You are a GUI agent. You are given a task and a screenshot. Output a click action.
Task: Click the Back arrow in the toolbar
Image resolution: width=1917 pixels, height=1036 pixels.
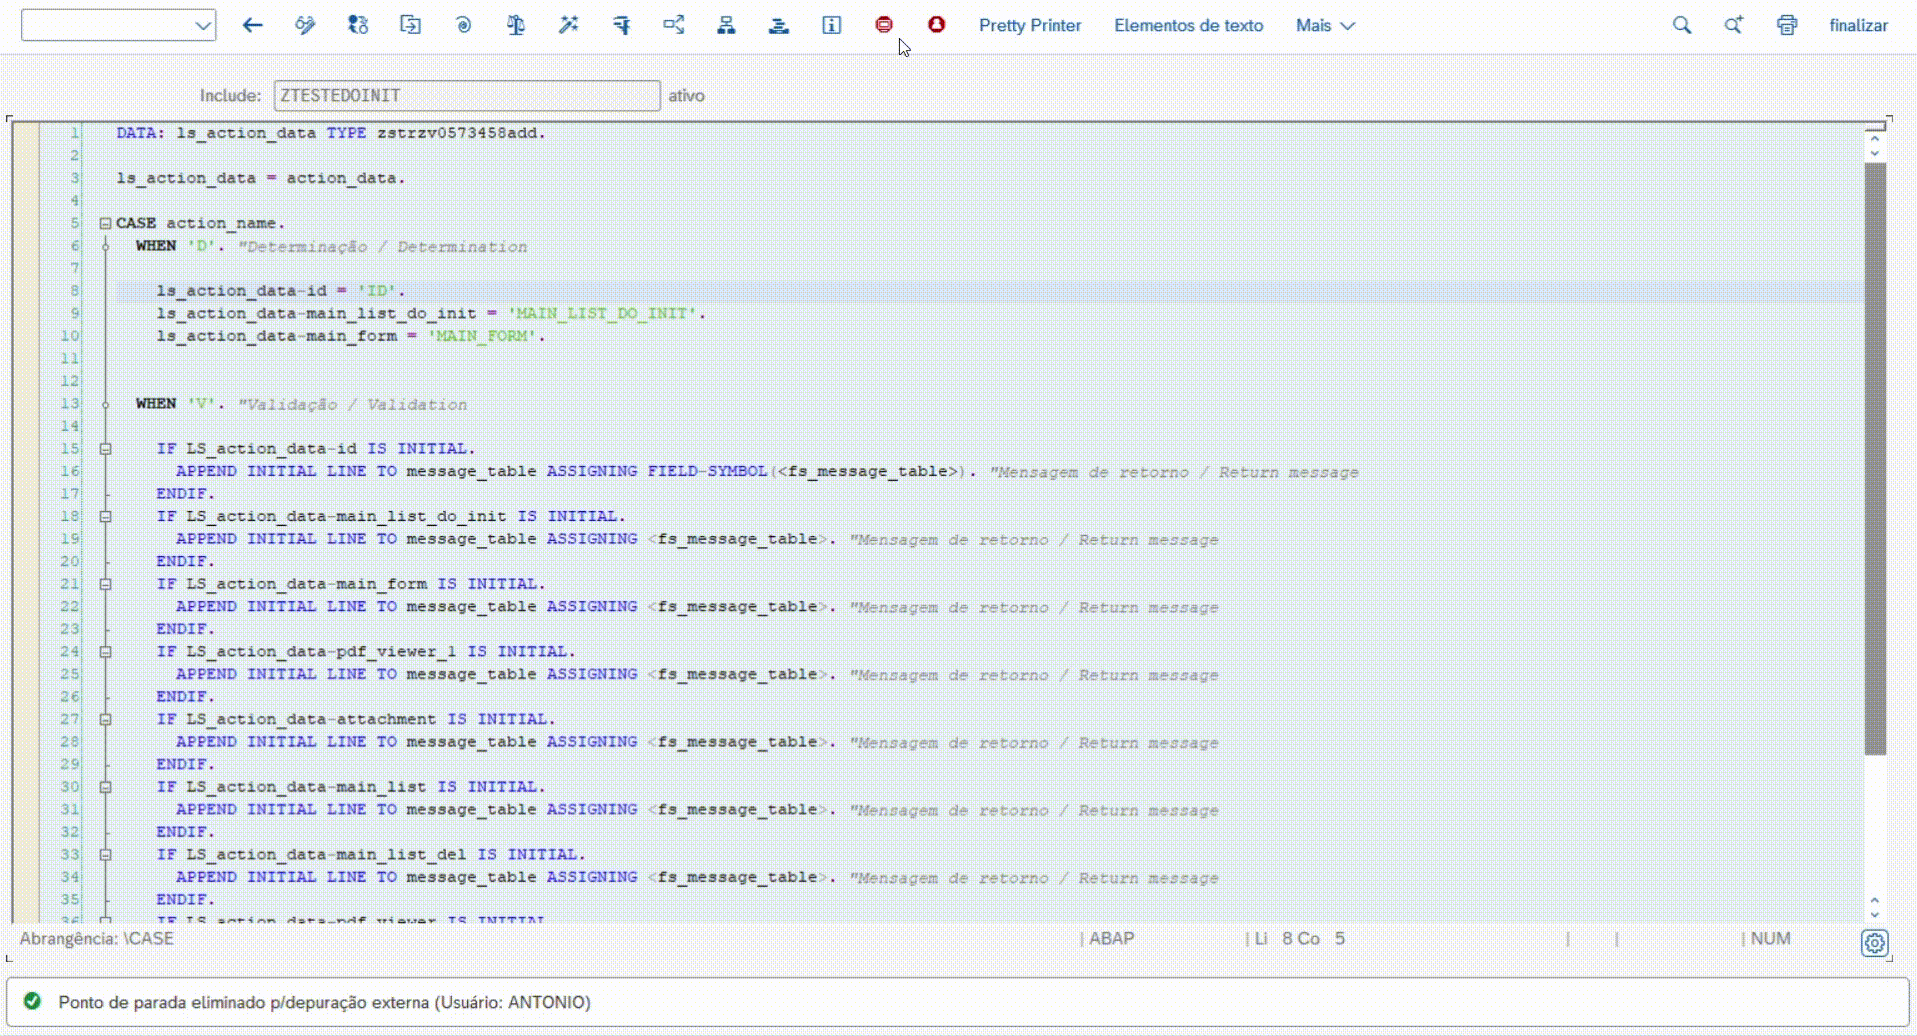click(252, 25)
